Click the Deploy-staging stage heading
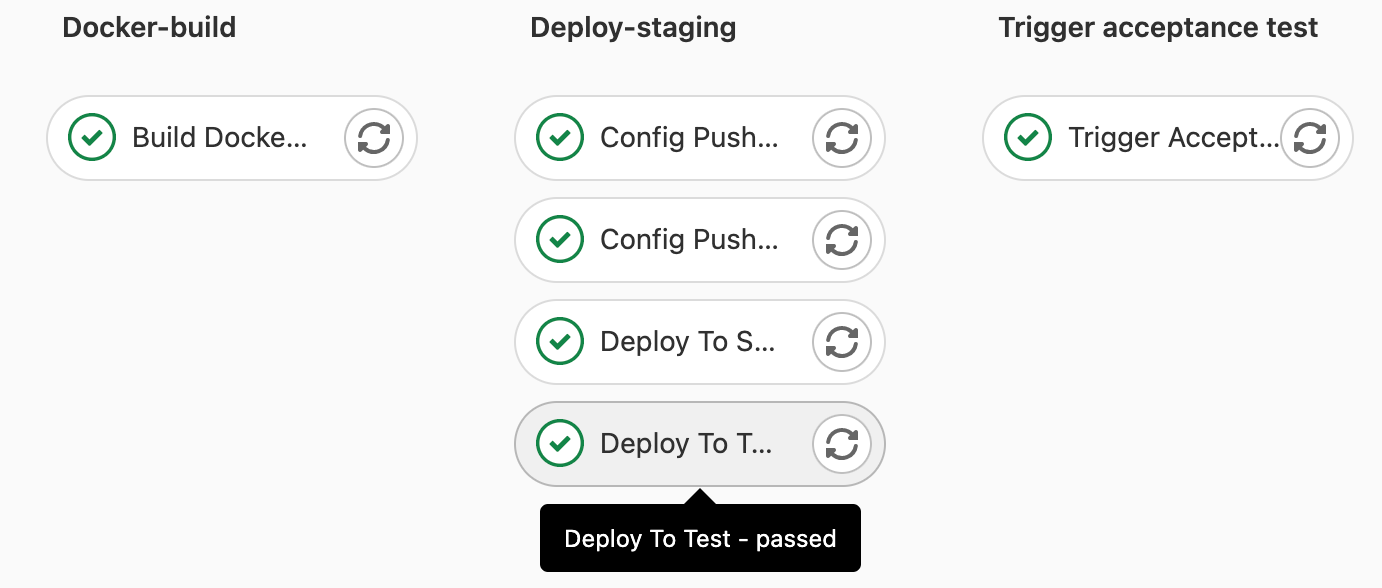 coord(633,28)
